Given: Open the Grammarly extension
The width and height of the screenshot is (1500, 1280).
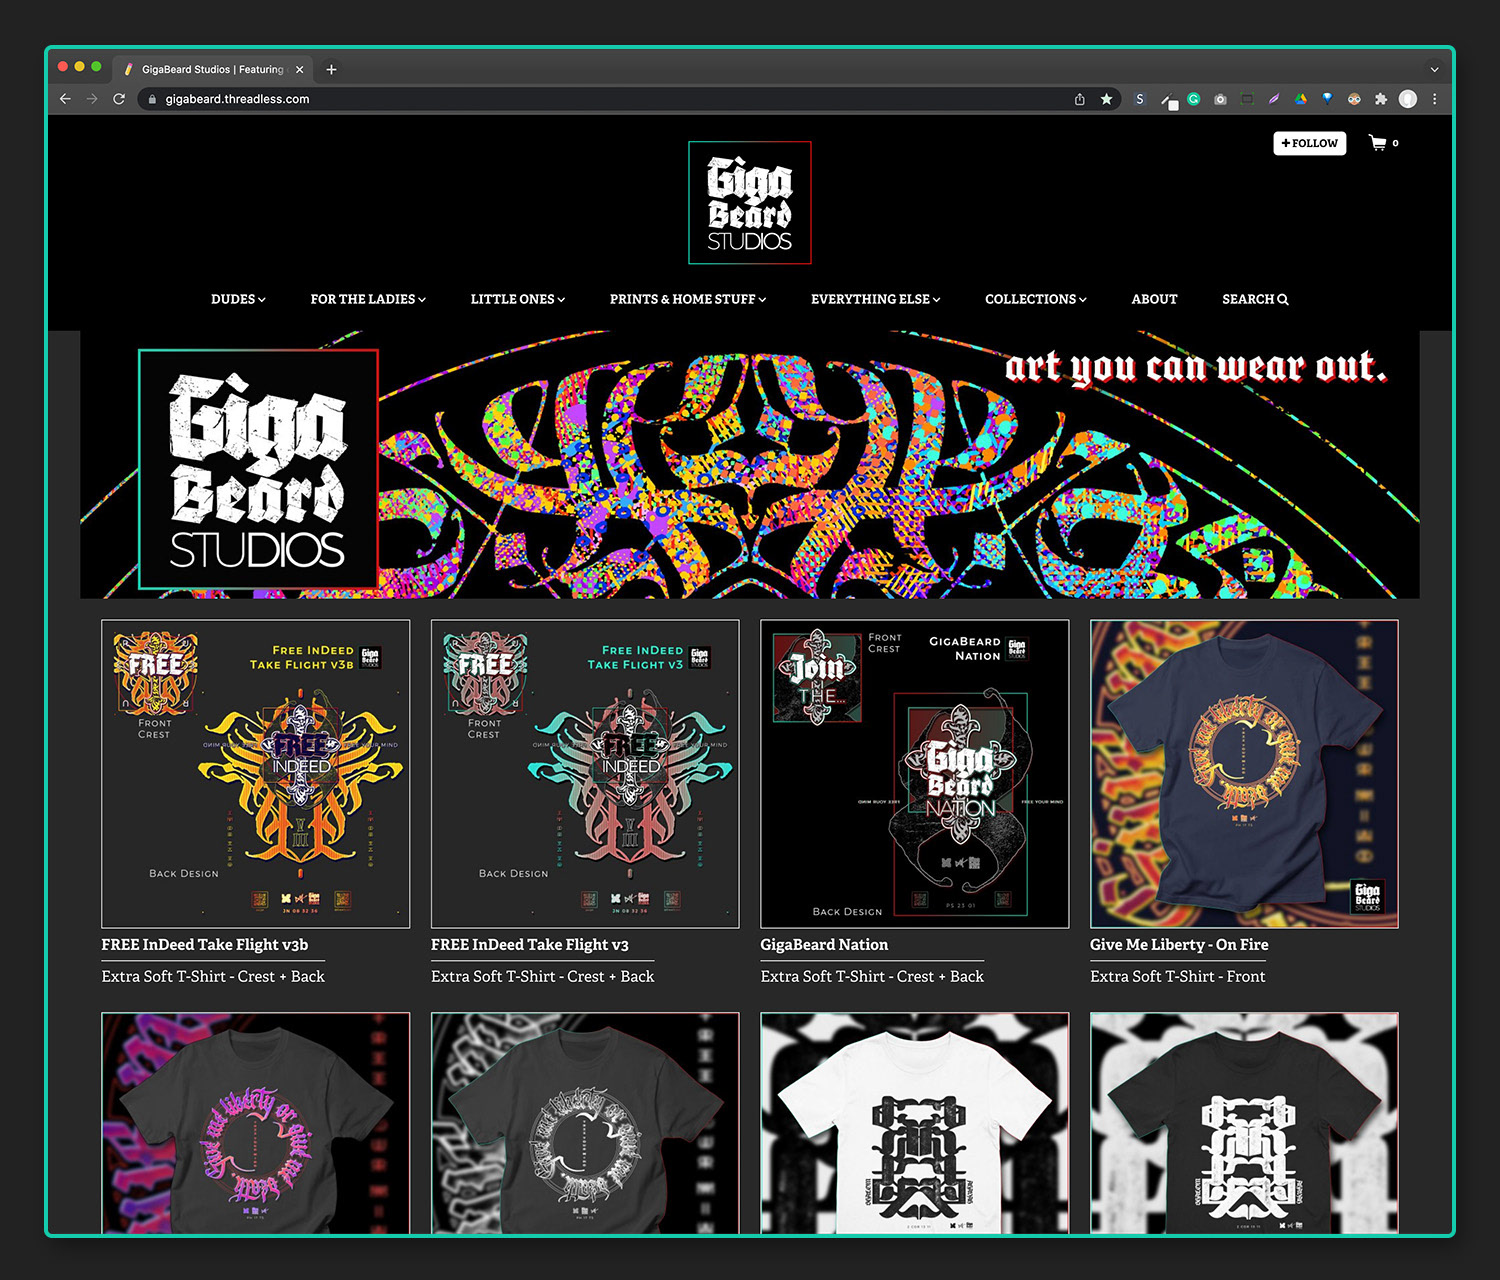Looking at the screenshot, I should tap(1193, 99).
